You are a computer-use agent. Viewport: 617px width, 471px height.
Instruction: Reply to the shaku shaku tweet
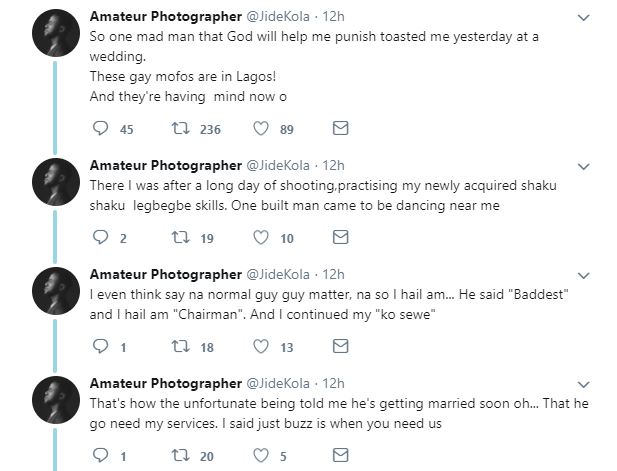click(x=100, y=237)
